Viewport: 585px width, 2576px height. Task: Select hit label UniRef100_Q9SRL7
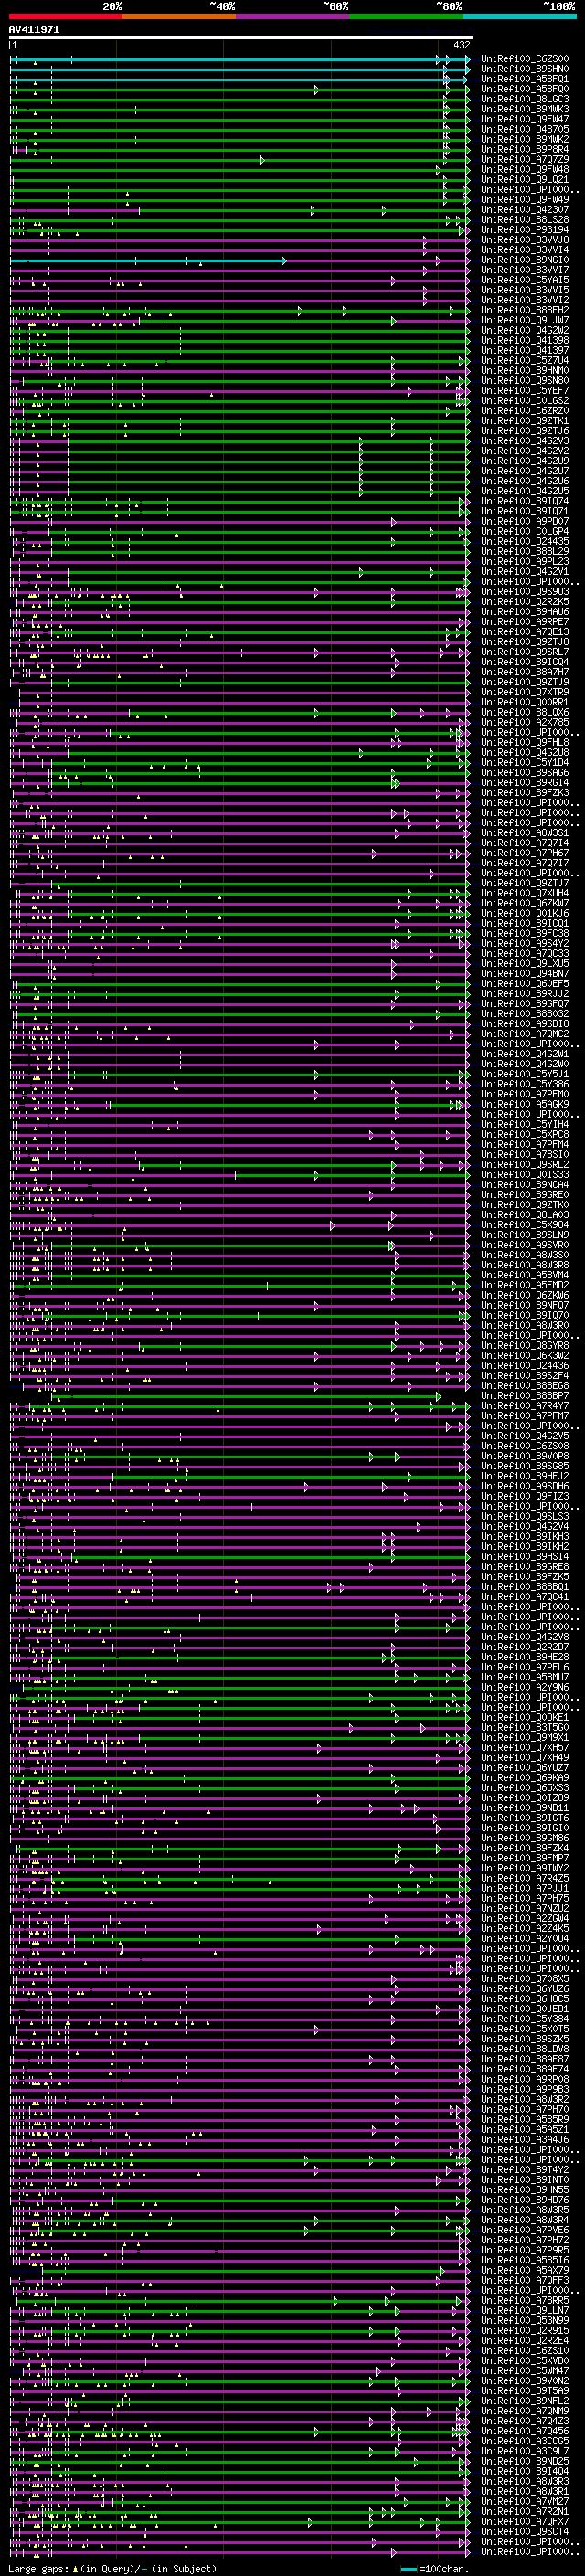[525, 652]
